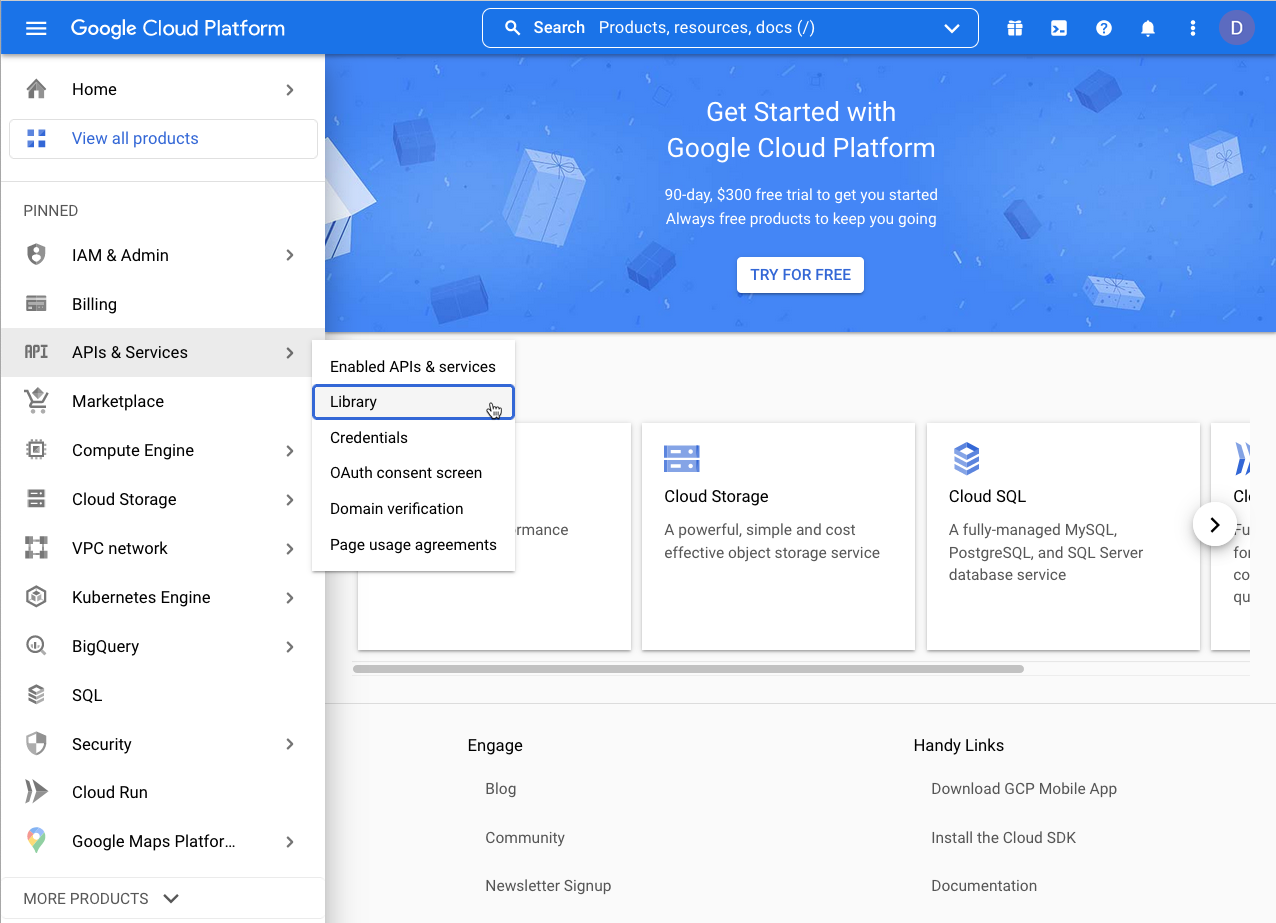
Task: Open the help question mark icon
Action: tap(1104, 28)
